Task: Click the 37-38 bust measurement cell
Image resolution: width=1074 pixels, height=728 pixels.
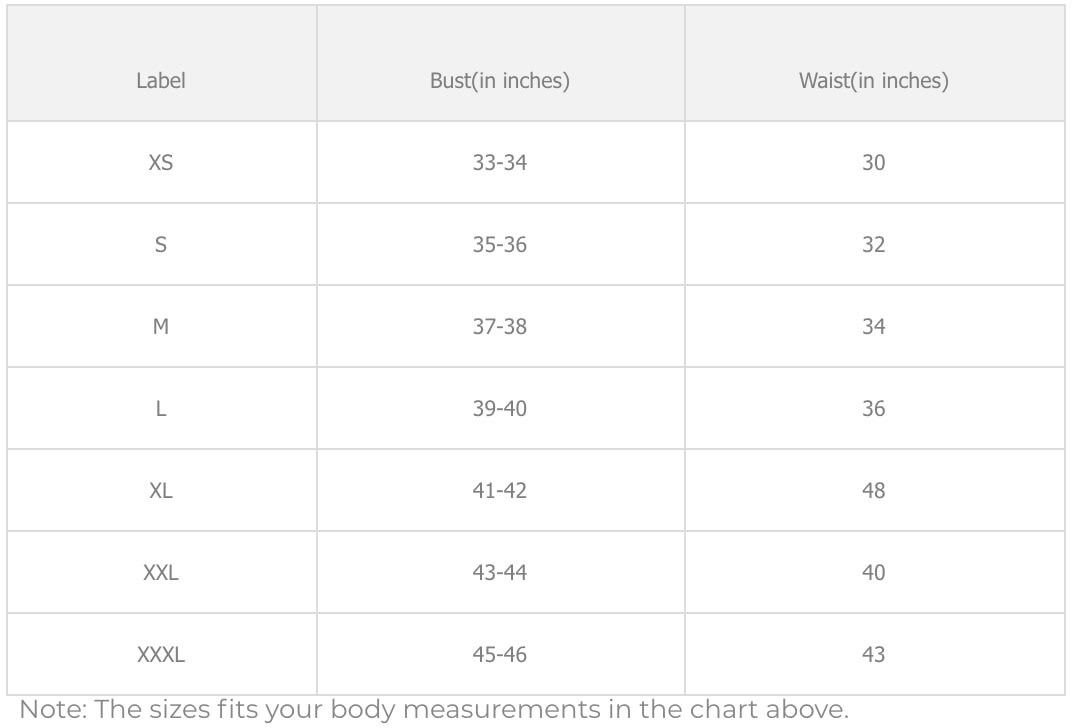Action: click(x=500, y=327)
